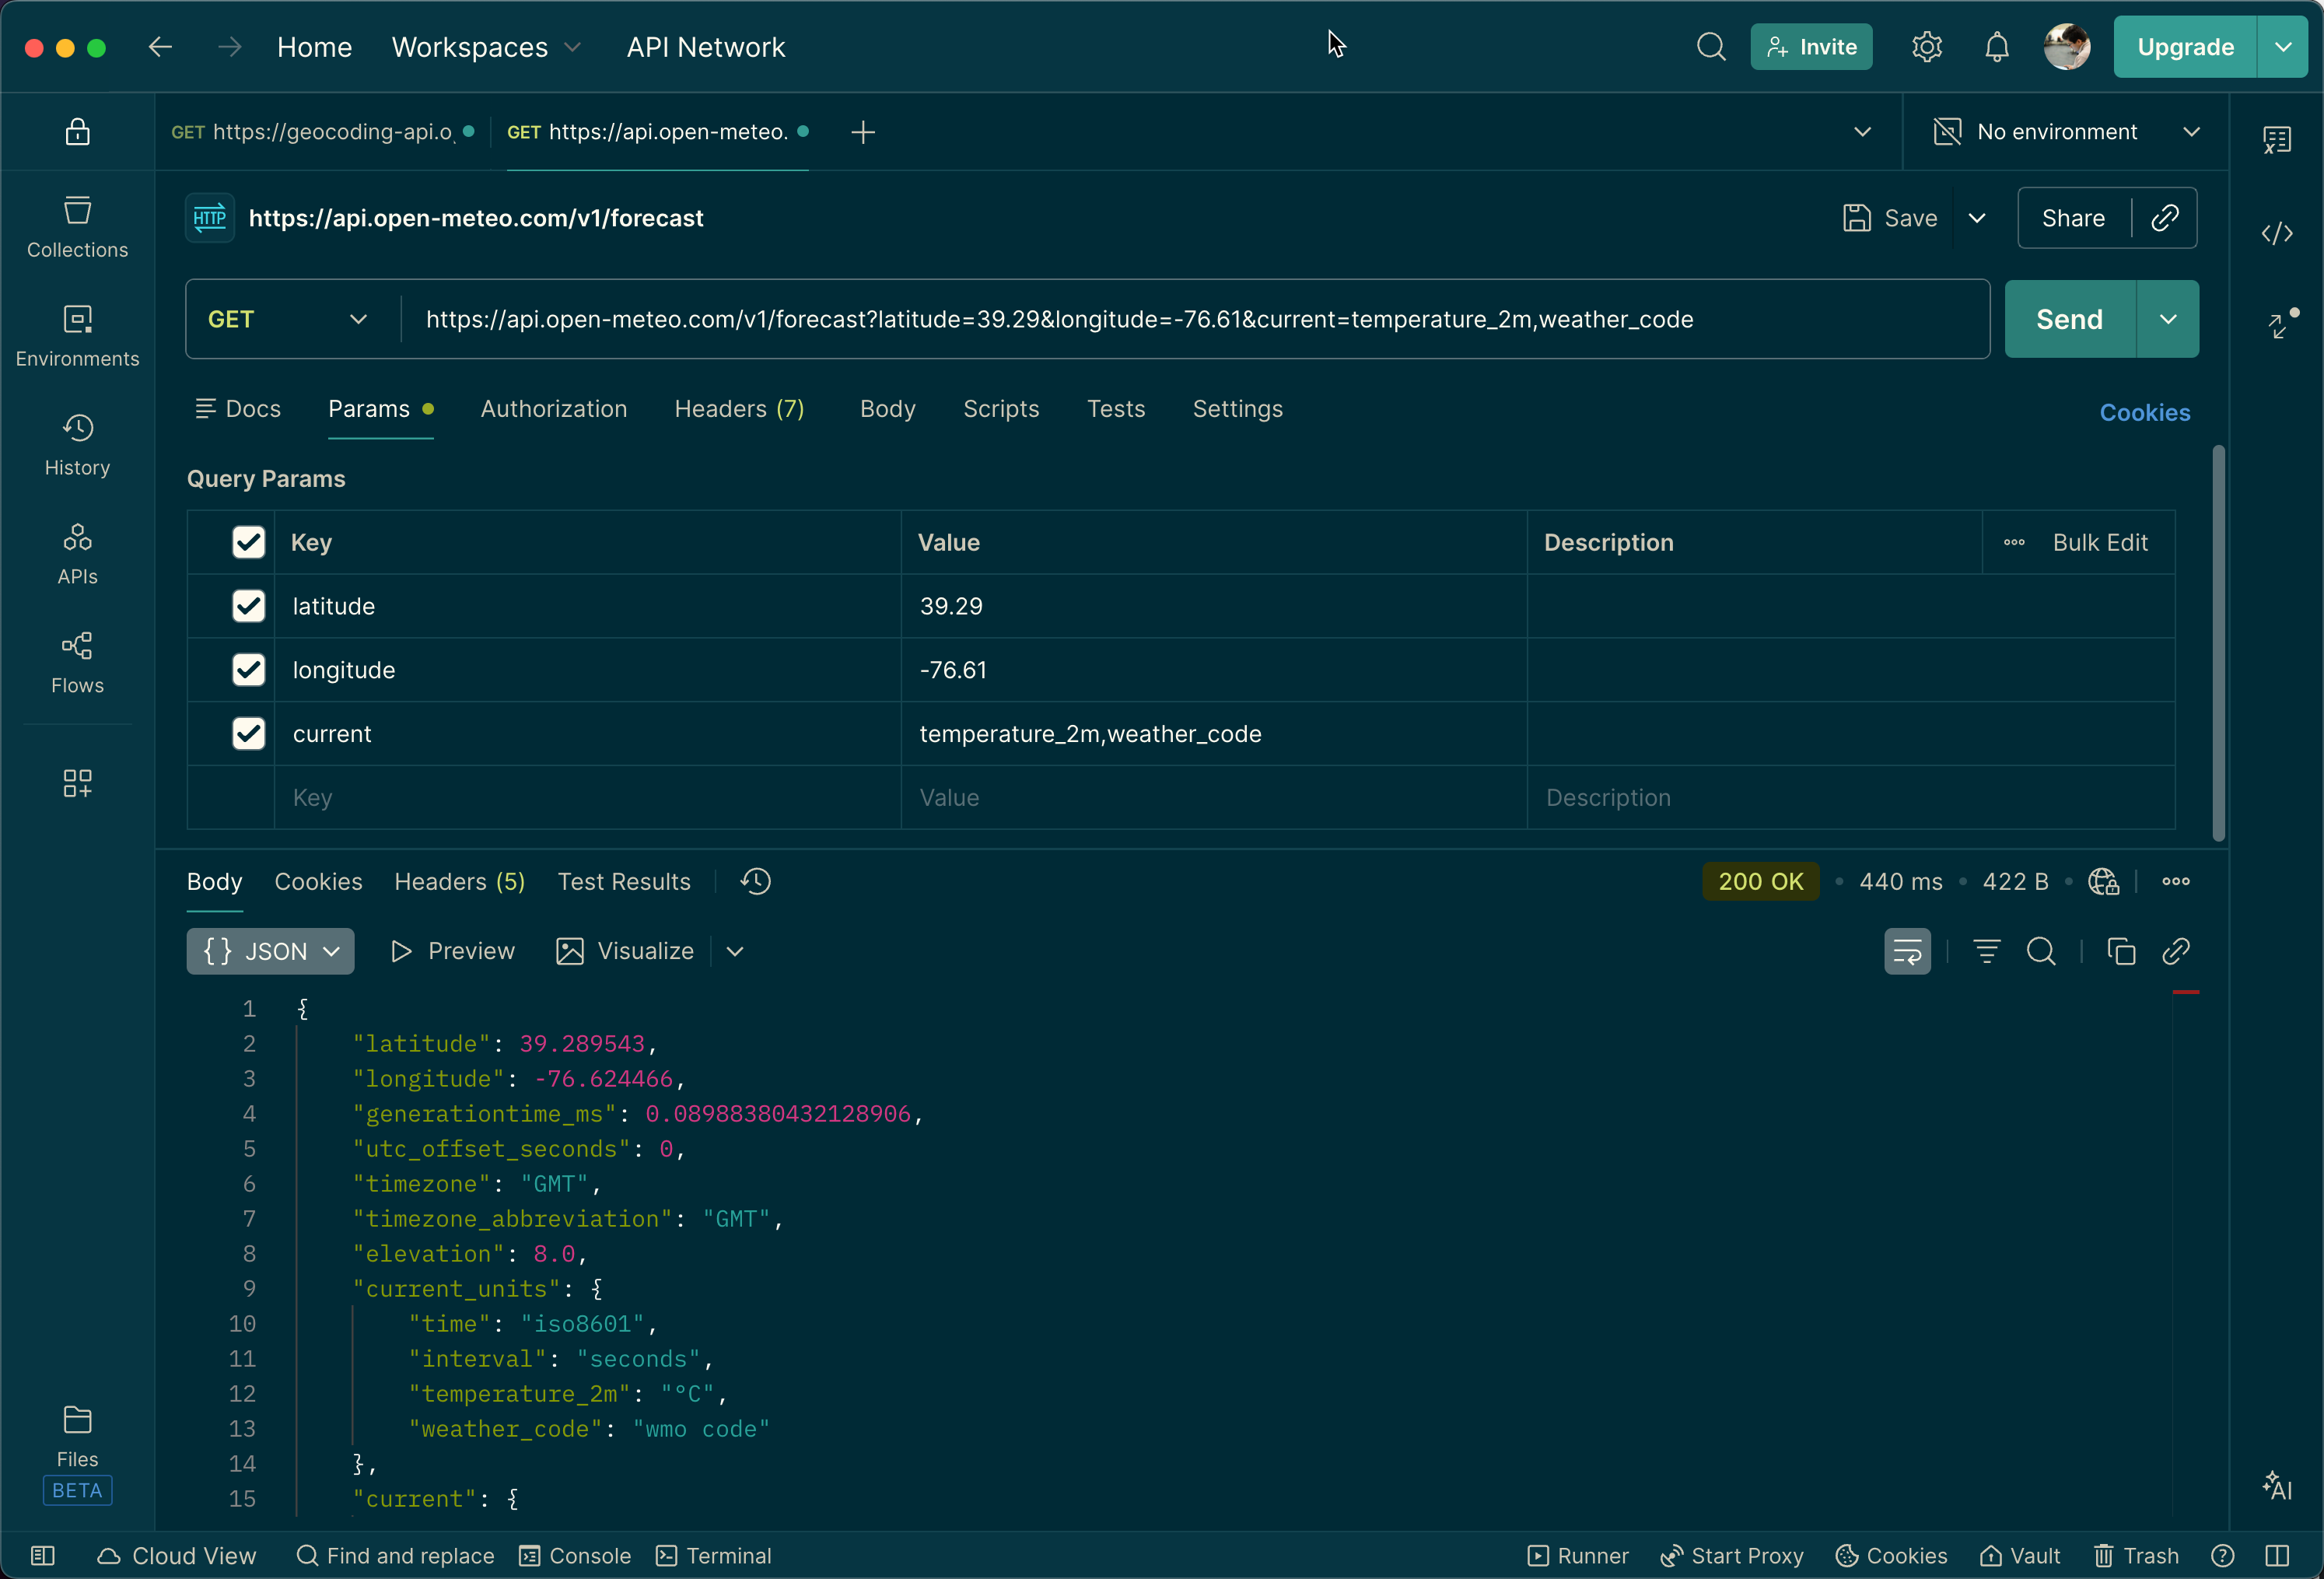Copy the response body to clipboard
The height and width of the screenshot is (1579, 2324).
tap(2121, 951)
